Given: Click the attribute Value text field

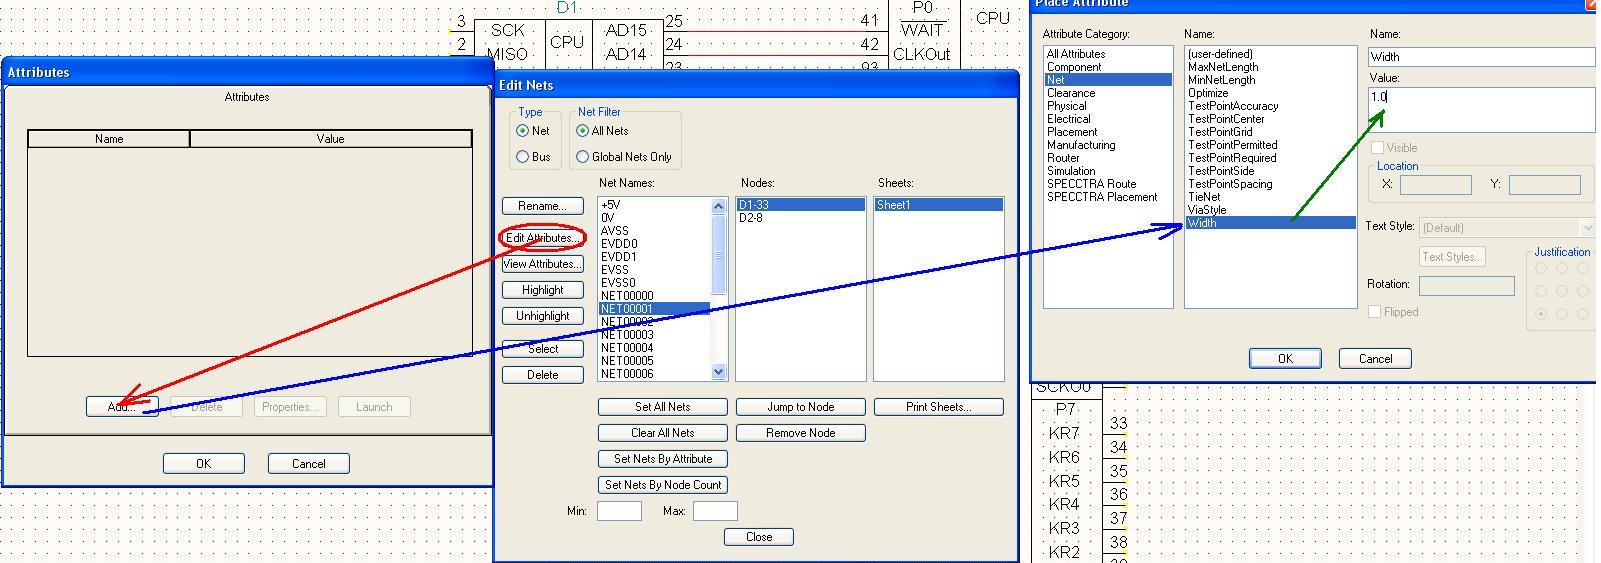Looking at the screenshot, I should coord(1480,108).
